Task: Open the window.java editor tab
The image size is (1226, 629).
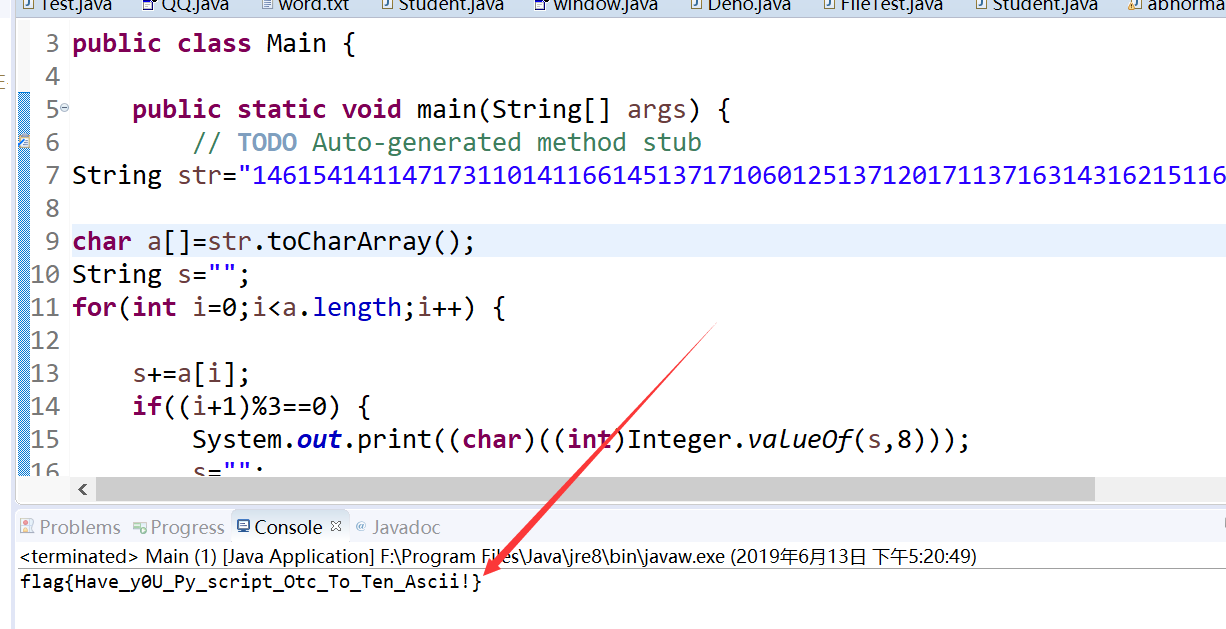Action: [x=595, y=5]
